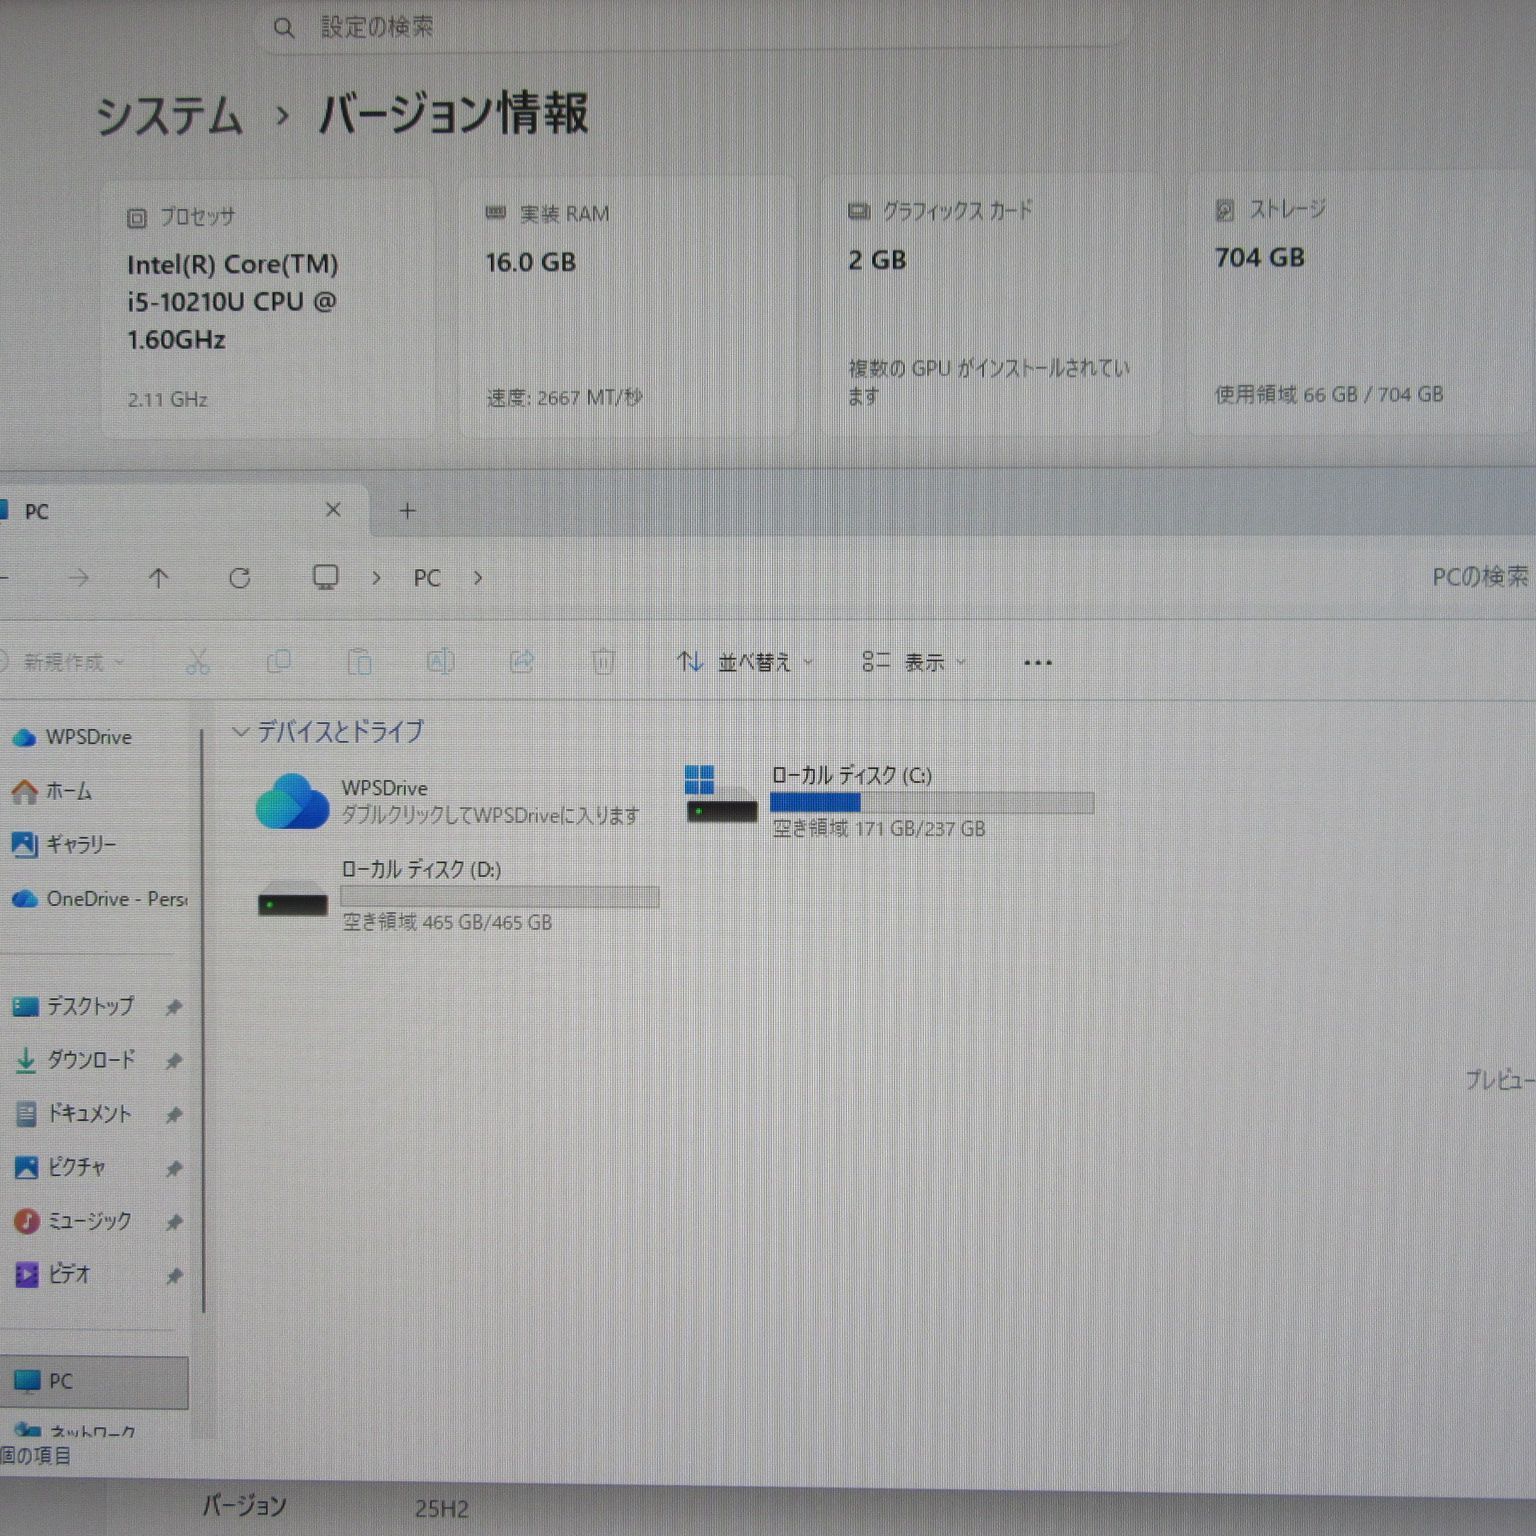Click the pin icon beside ダウンロード
This screenshot has width=1536, height=1536.
click(174, 1061)
